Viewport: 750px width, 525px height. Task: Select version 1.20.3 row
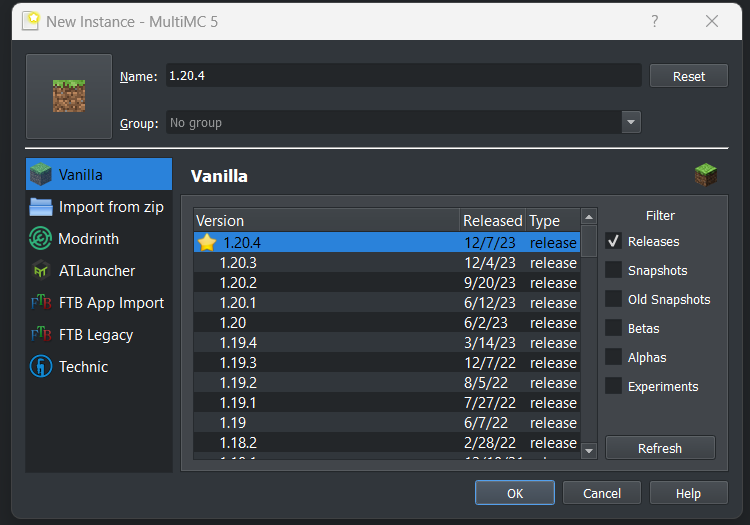click(387, 262)
